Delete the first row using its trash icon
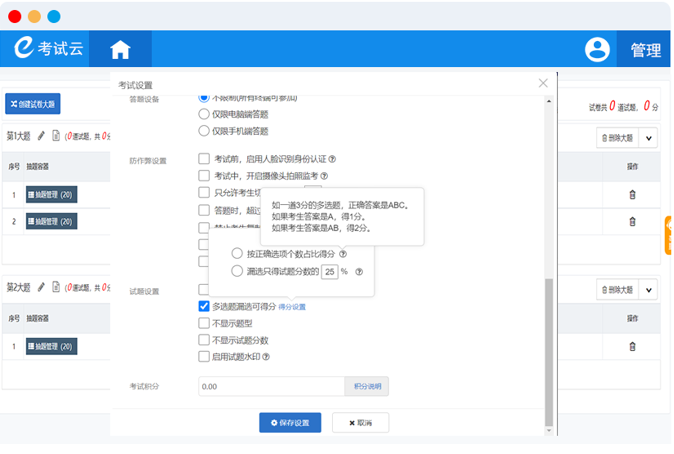674x454 pixels. 631,195
